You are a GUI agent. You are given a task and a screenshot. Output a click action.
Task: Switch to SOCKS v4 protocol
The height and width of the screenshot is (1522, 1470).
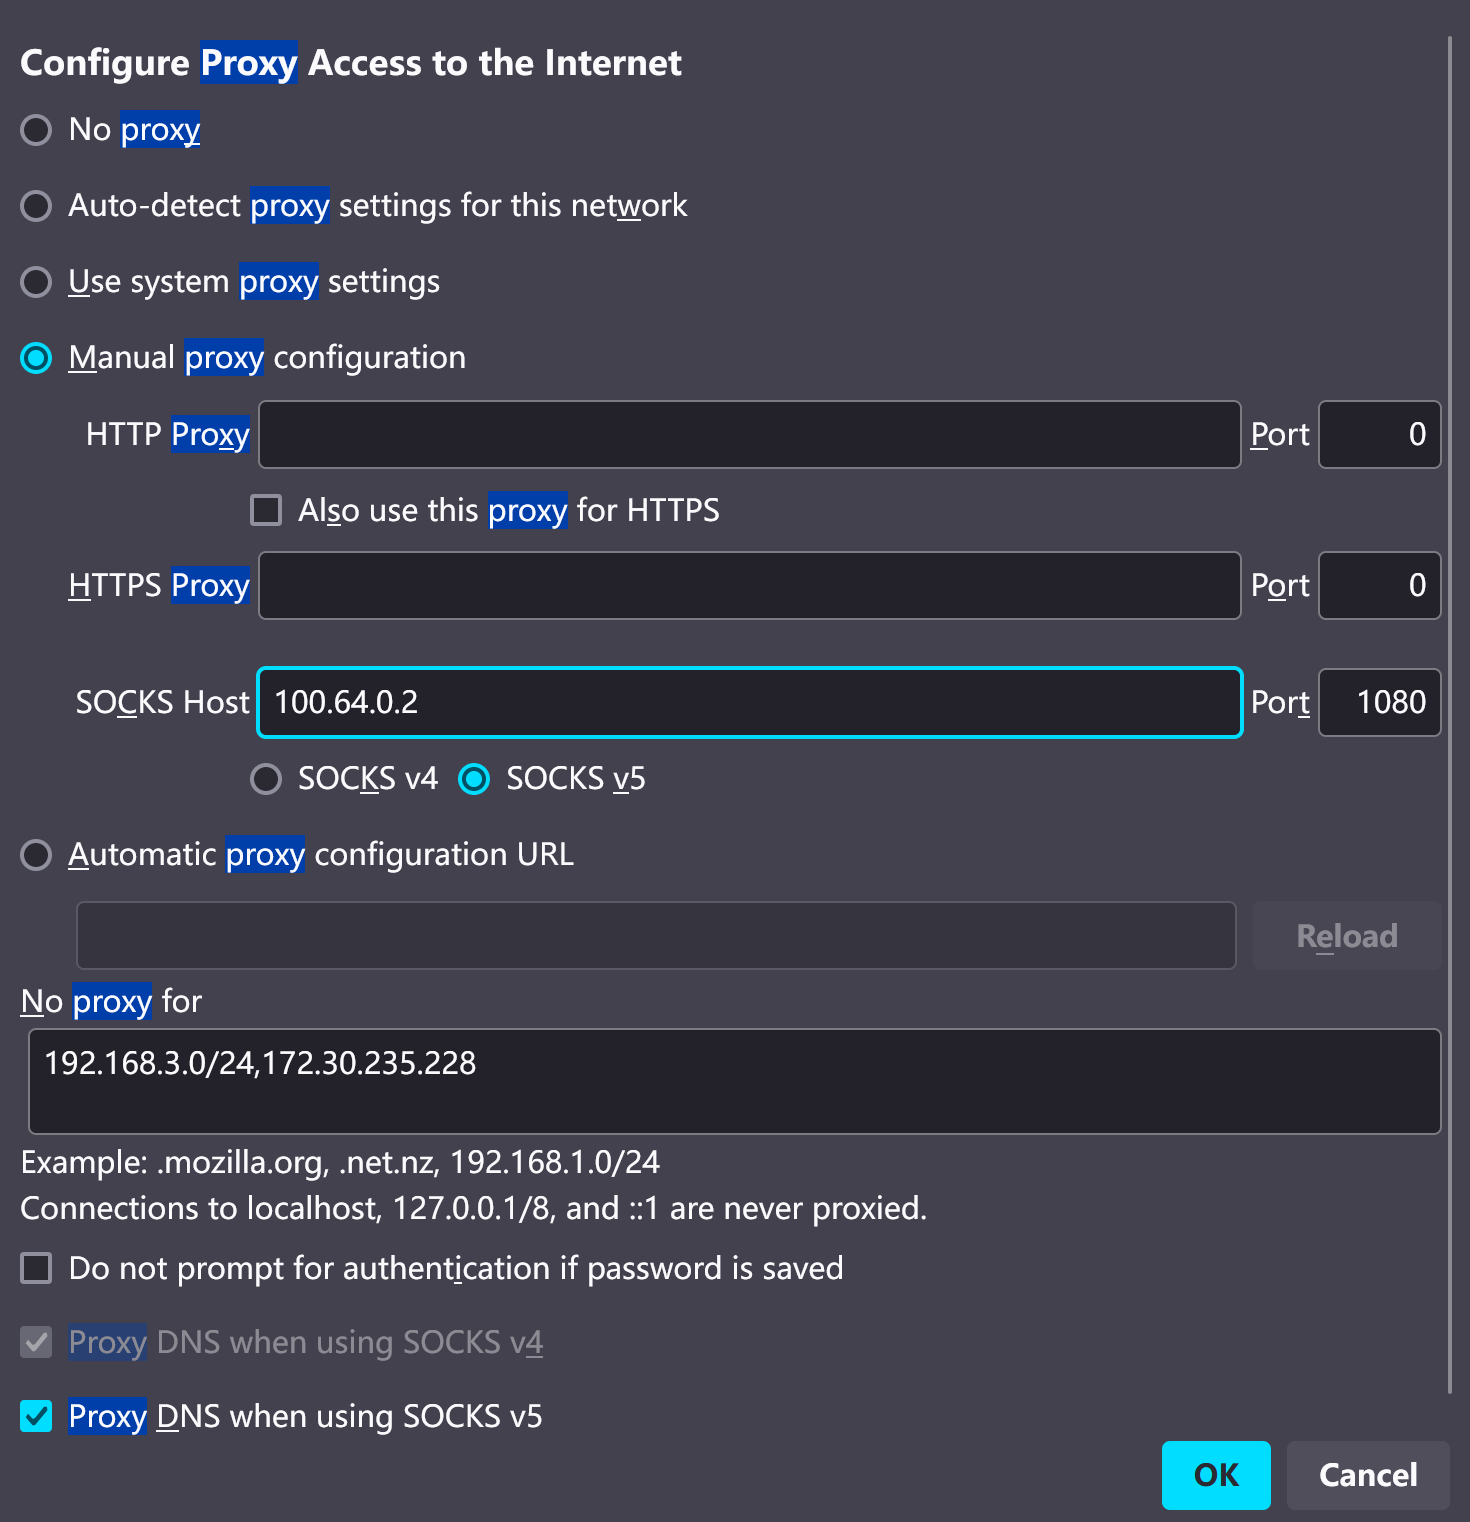[266, 779]
